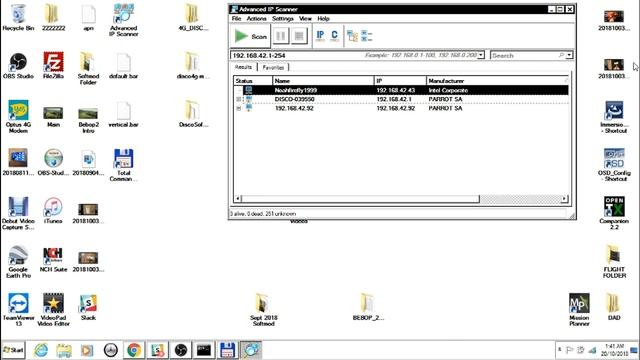Image resolution: width=640 pixels, height=360 pixels.
Task: Select the Recycle Bin desktop icon
Action: coord(18,17)
